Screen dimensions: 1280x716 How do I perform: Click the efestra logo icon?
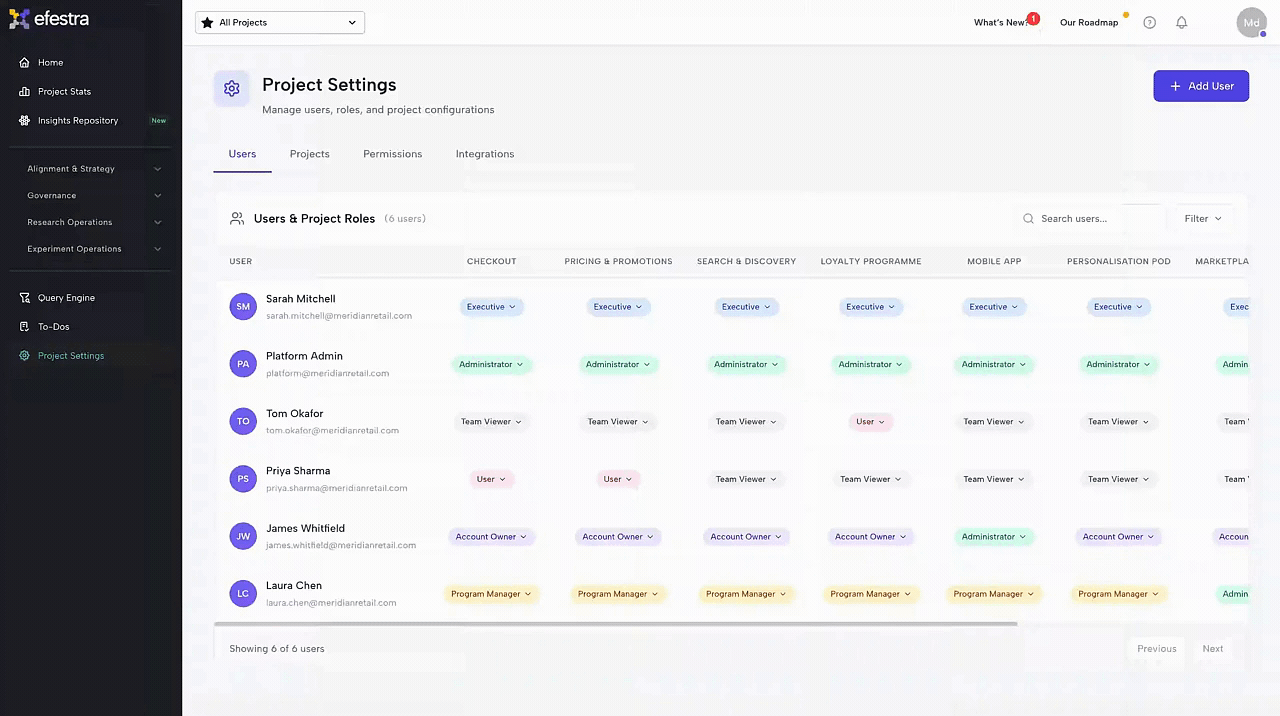pyautogui.click(x=19, y=19)
